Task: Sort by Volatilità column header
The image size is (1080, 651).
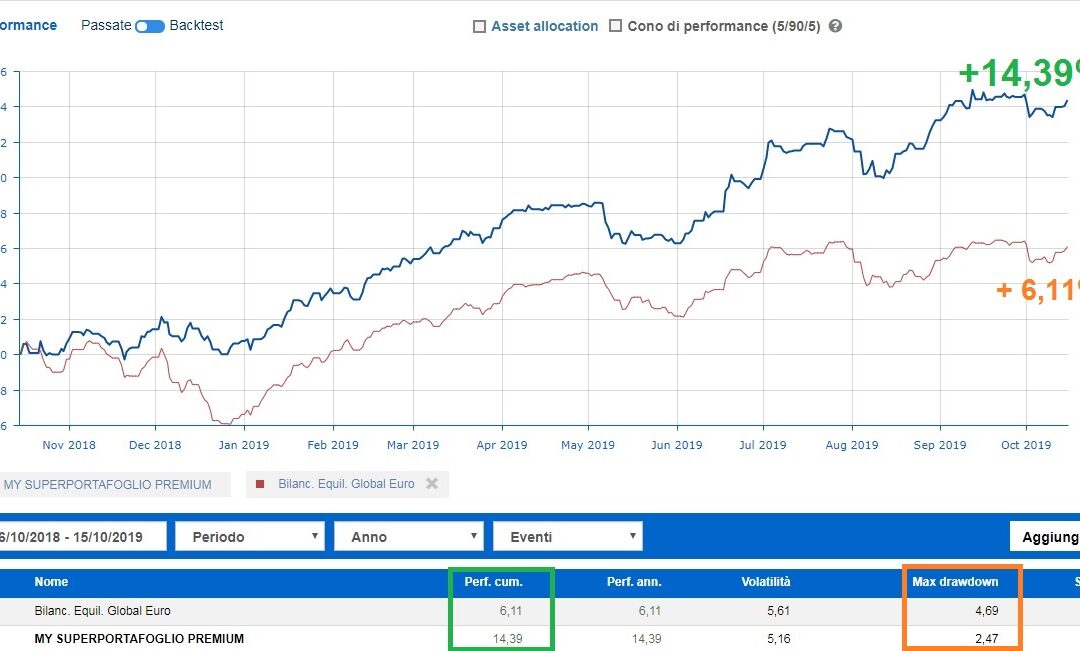Action: pyautogui.click(x=768, y=582)
